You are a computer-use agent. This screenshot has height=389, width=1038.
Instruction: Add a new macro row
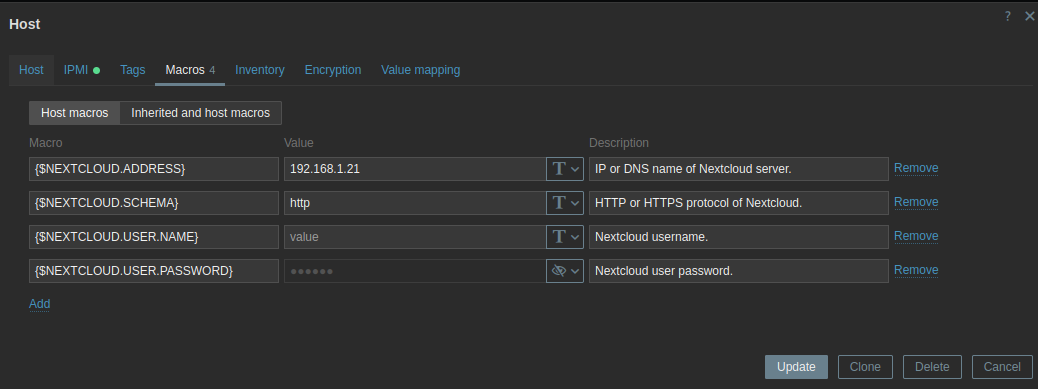(40, 304)
